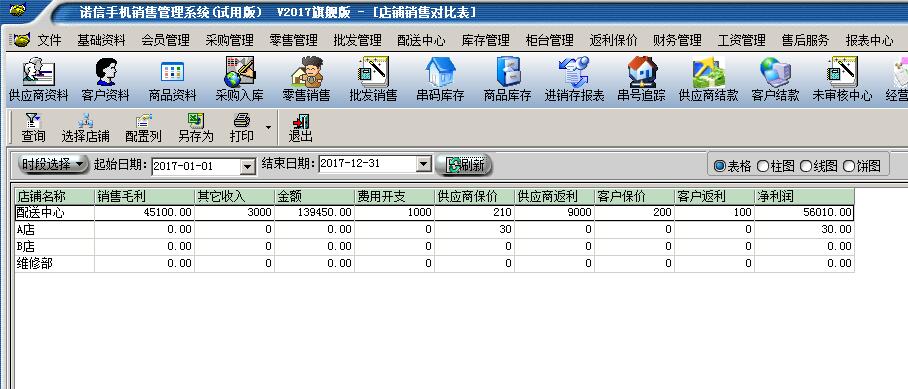908x389 pixels.
Task: Click the 45100.00 gross profit cell
Action: point(144,212)
